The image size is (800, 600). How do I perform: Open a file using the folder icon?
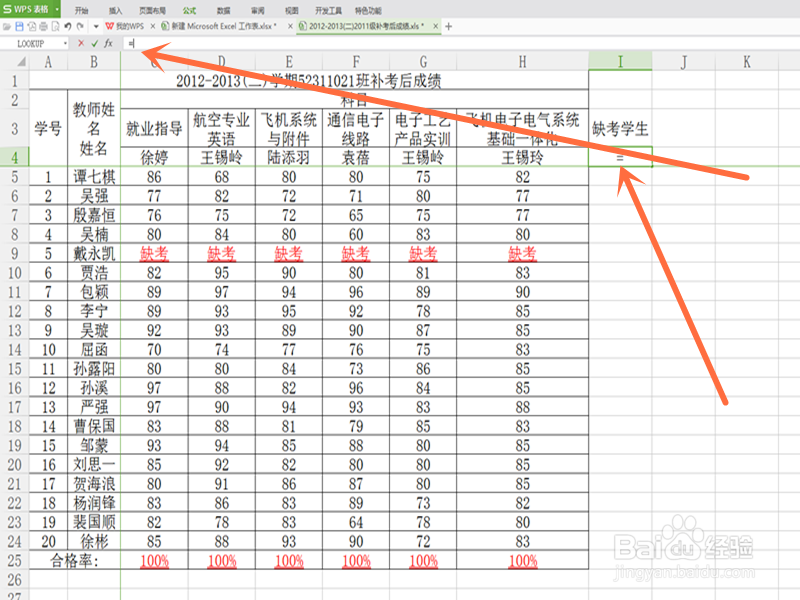pos(8,27)
